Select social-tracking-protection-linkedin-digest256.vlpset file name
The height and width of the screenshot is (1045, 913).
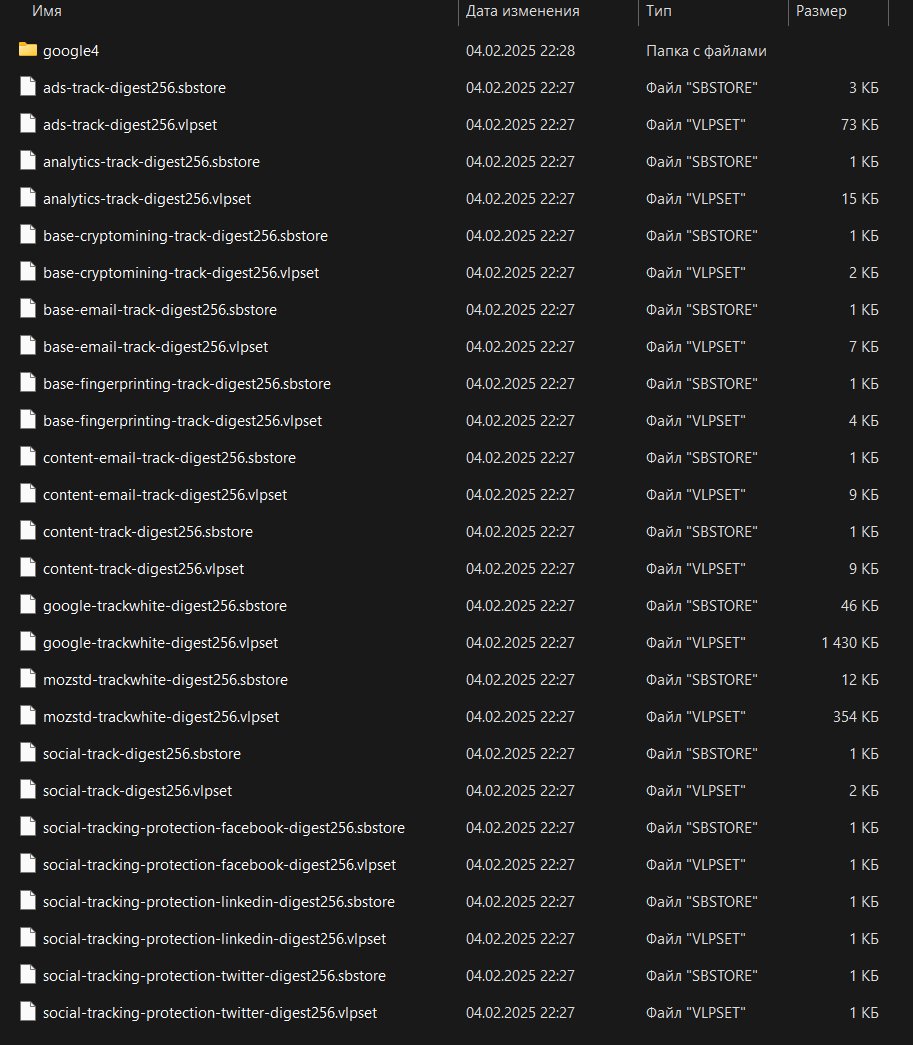tap(215, 938)
